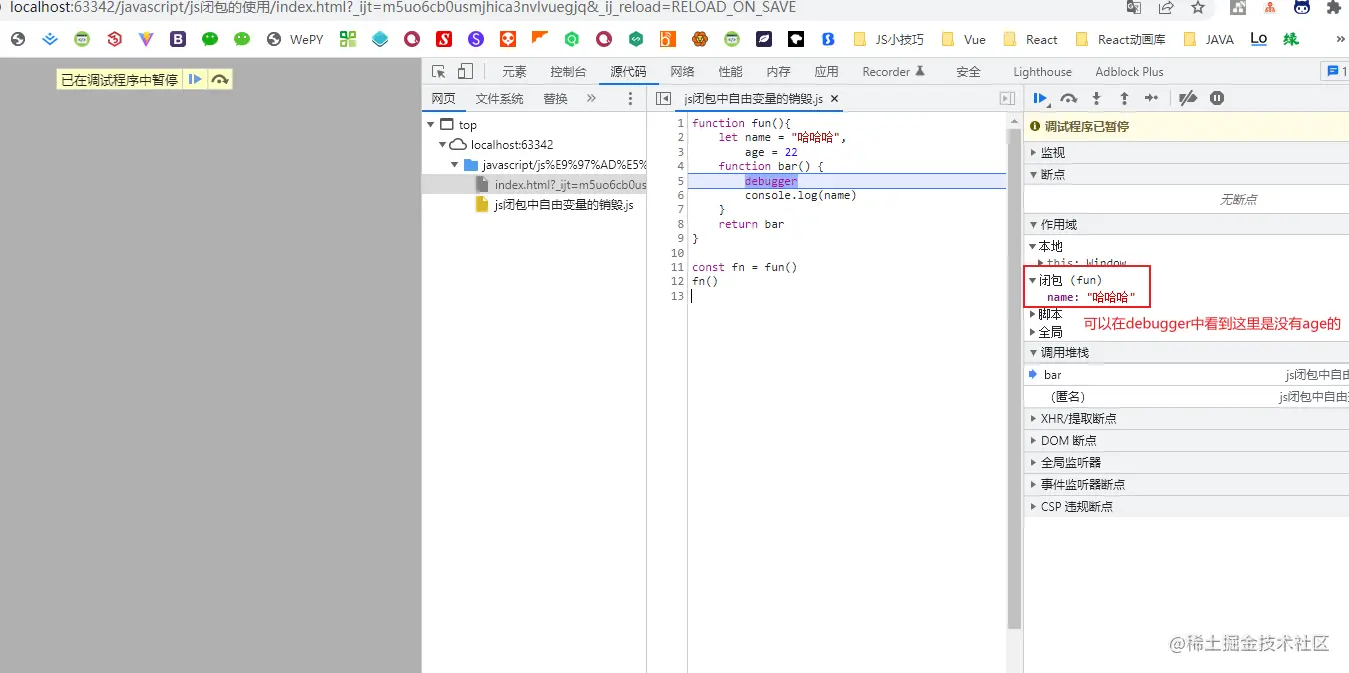Select bar frame in call stack

1186,375
